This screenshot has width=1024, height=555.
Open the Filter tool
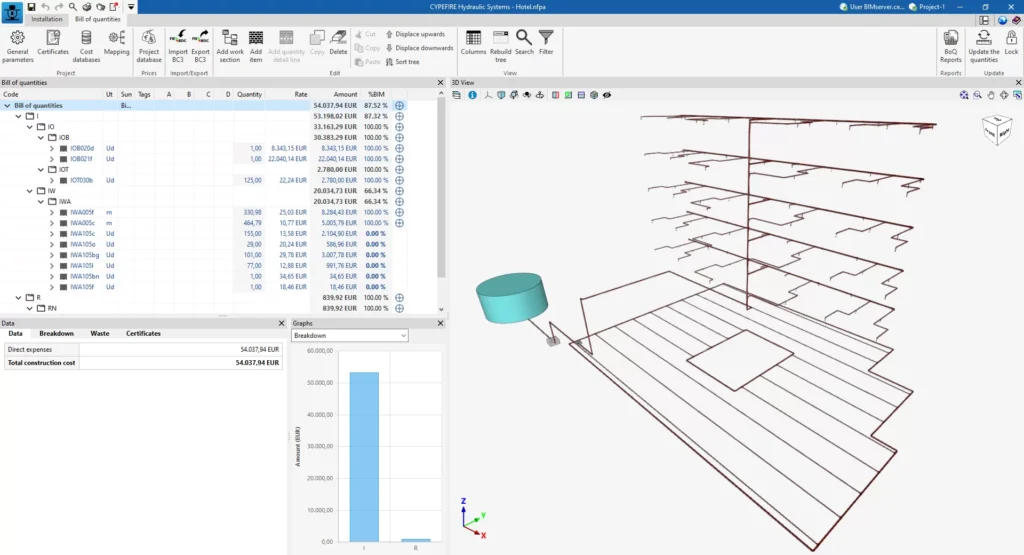(546, 43)
